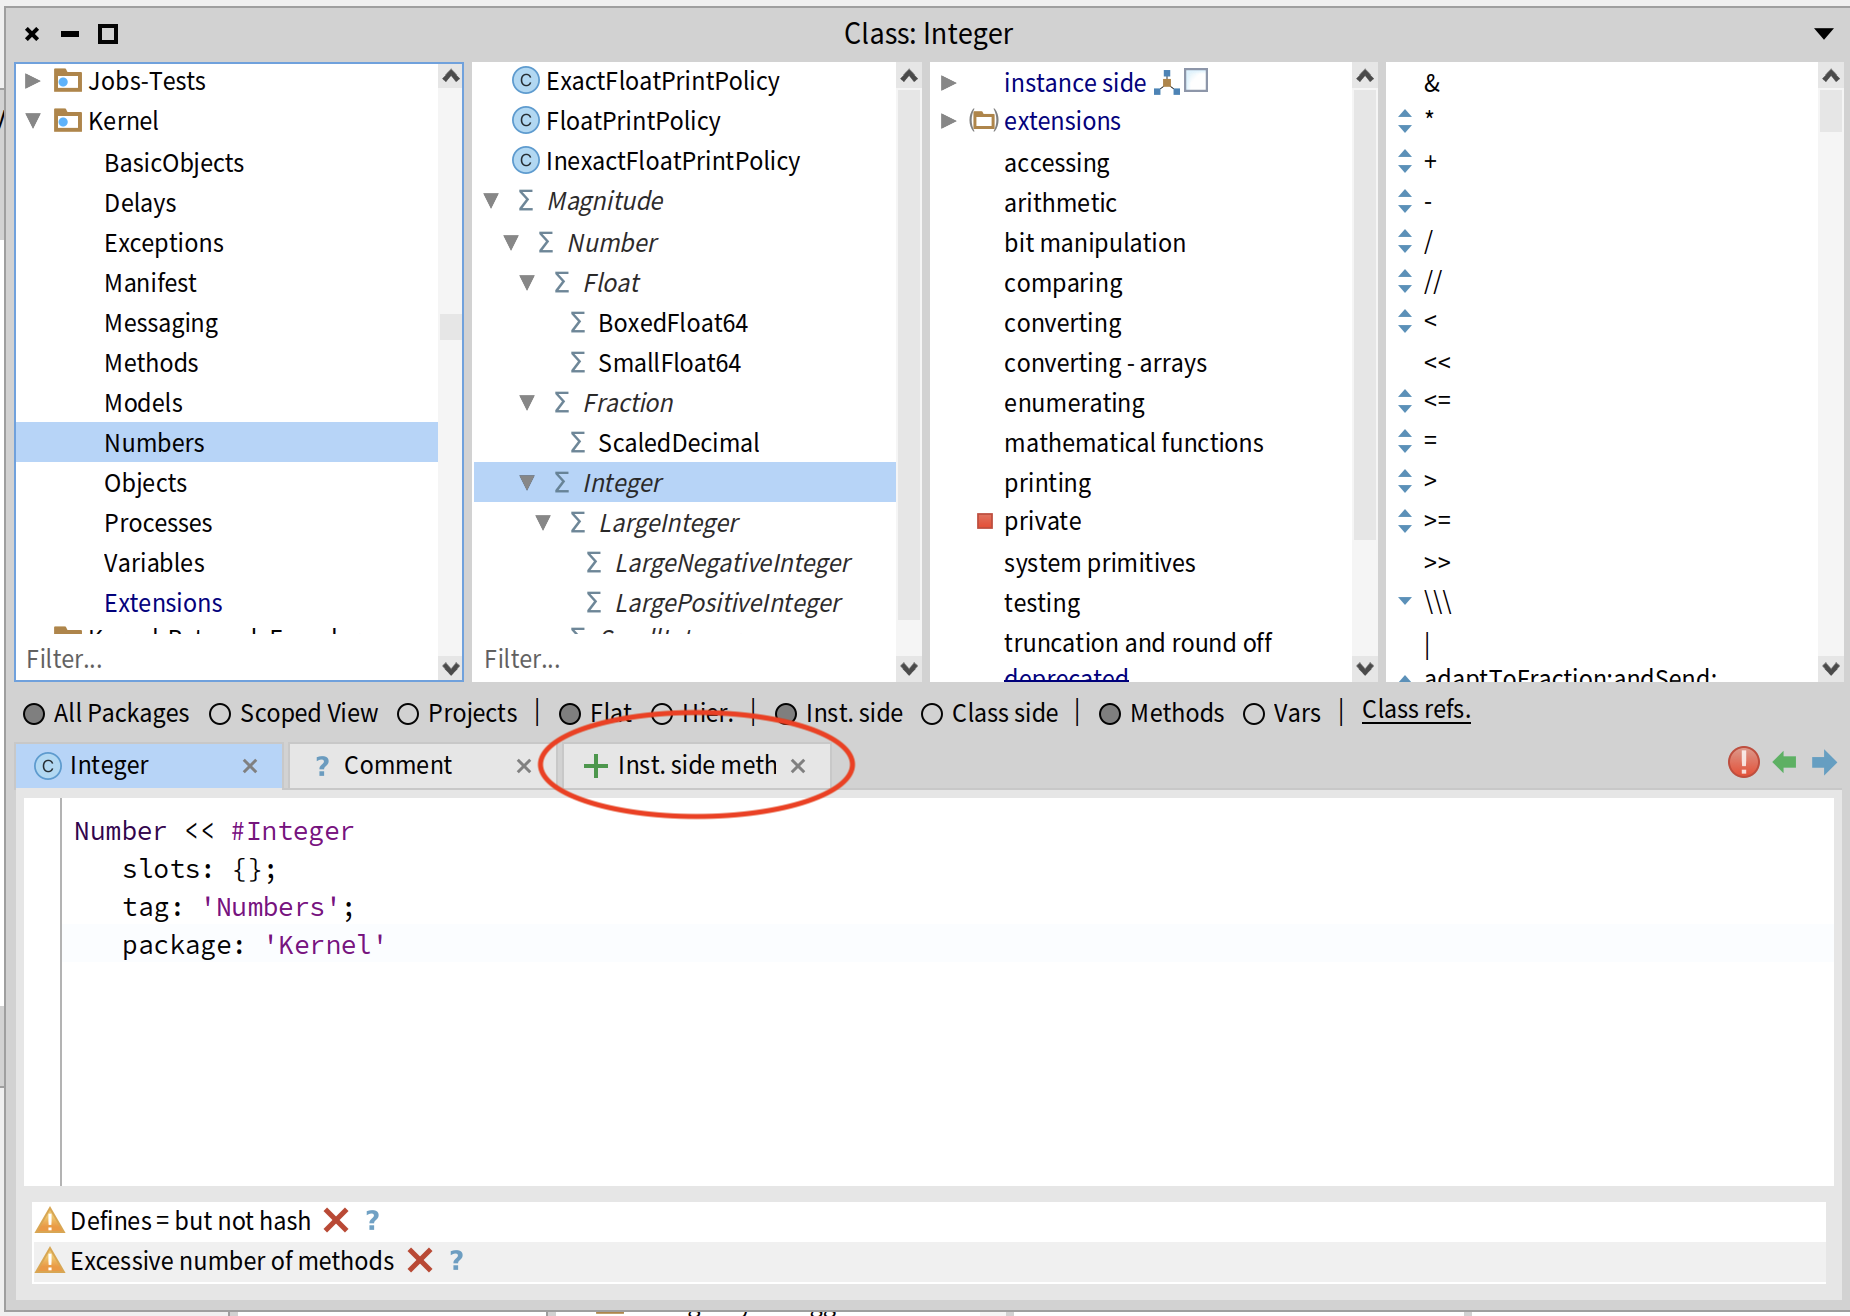Click the red critique warning icon

1743,763
